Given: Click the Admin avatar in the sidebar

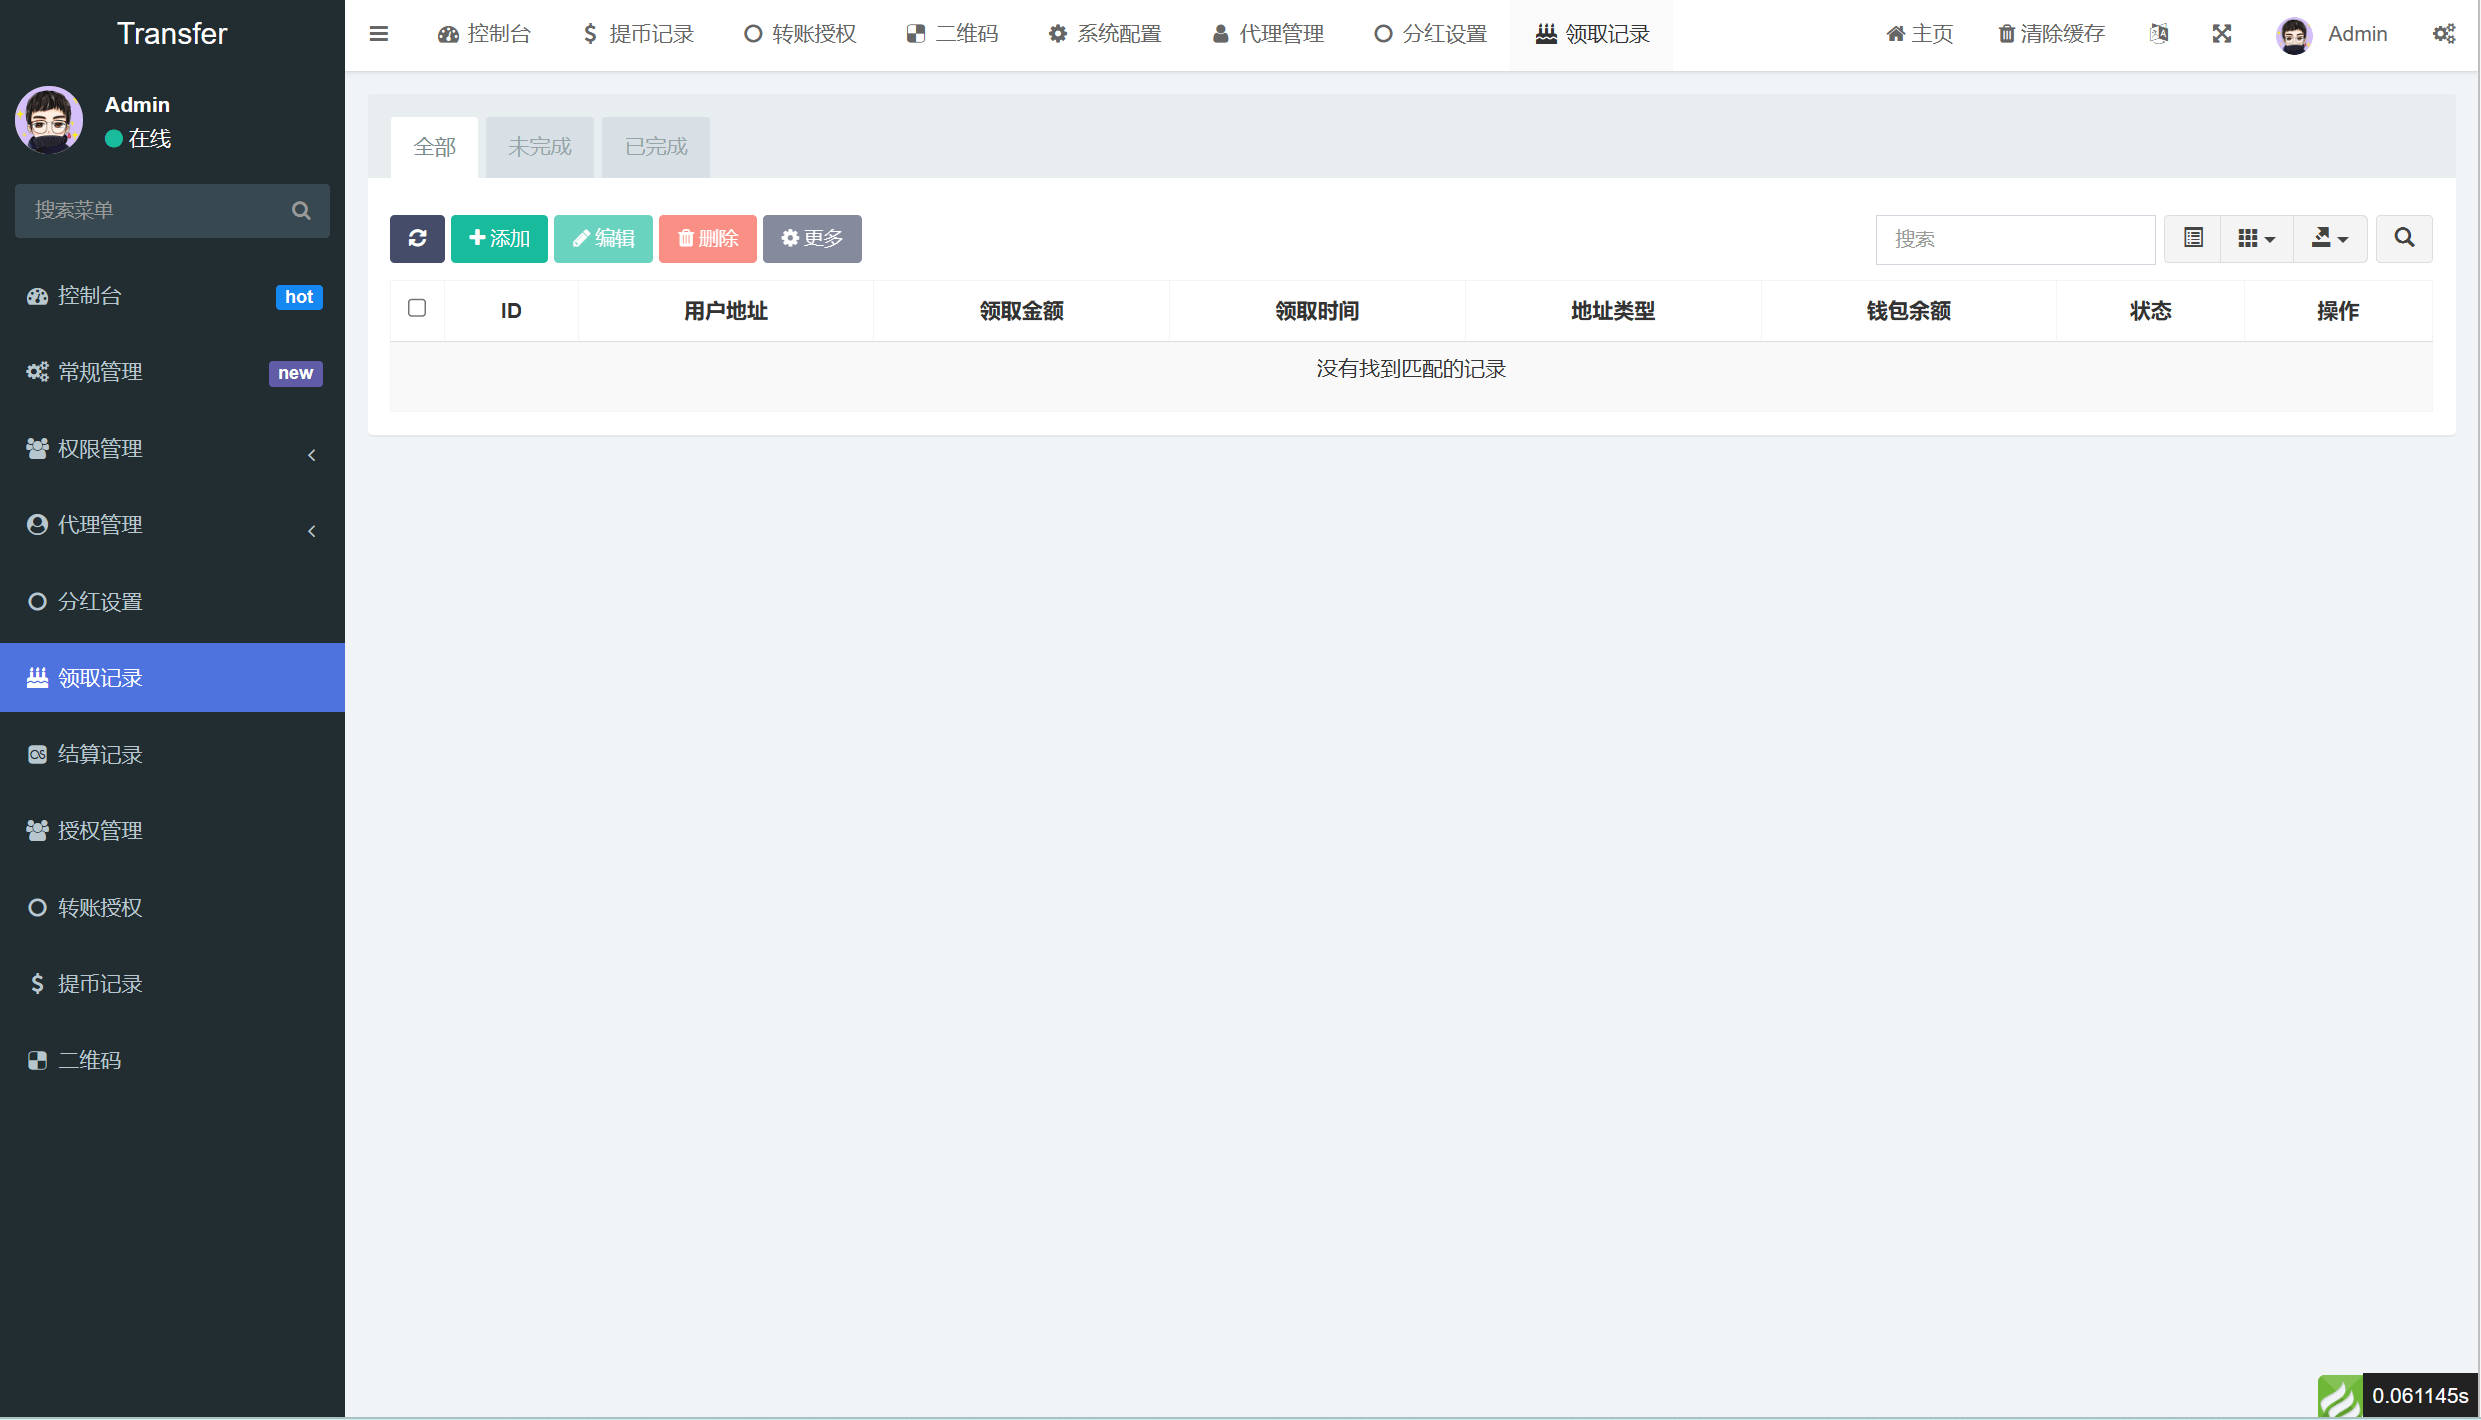Looking at the screenshot, I should pos(49,120).
